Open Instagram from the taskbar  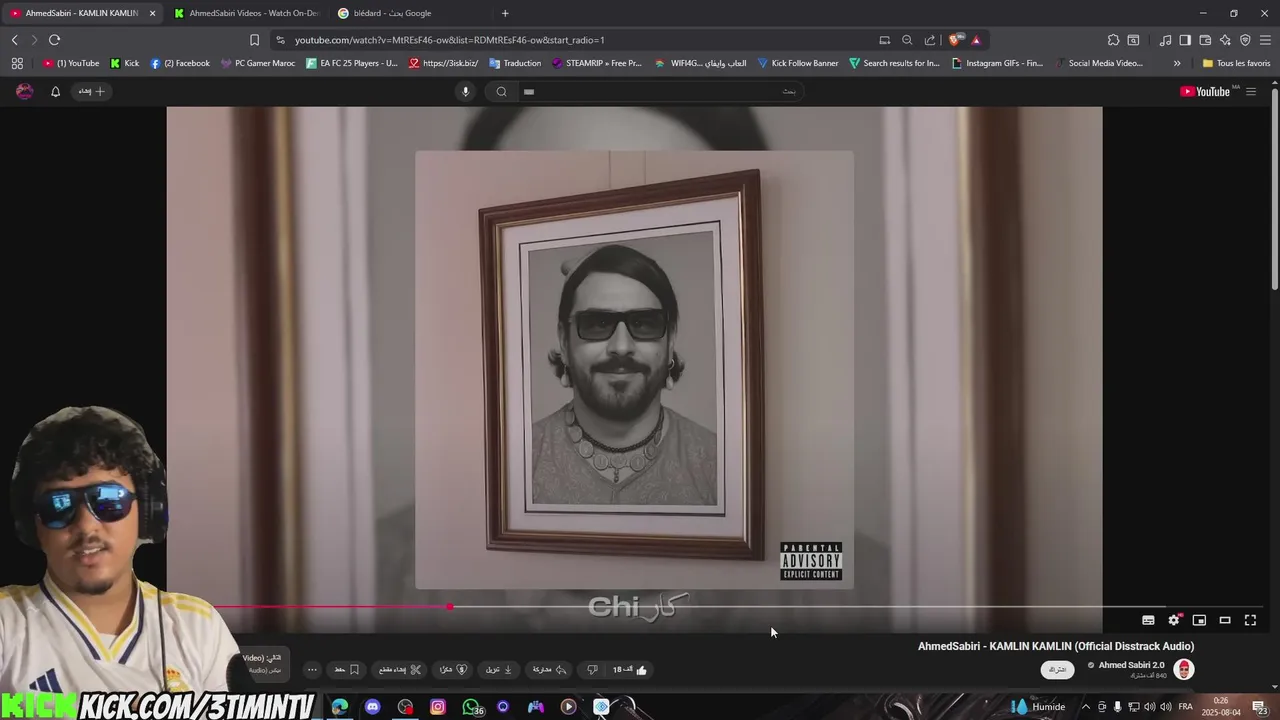[x=438, y=707]
